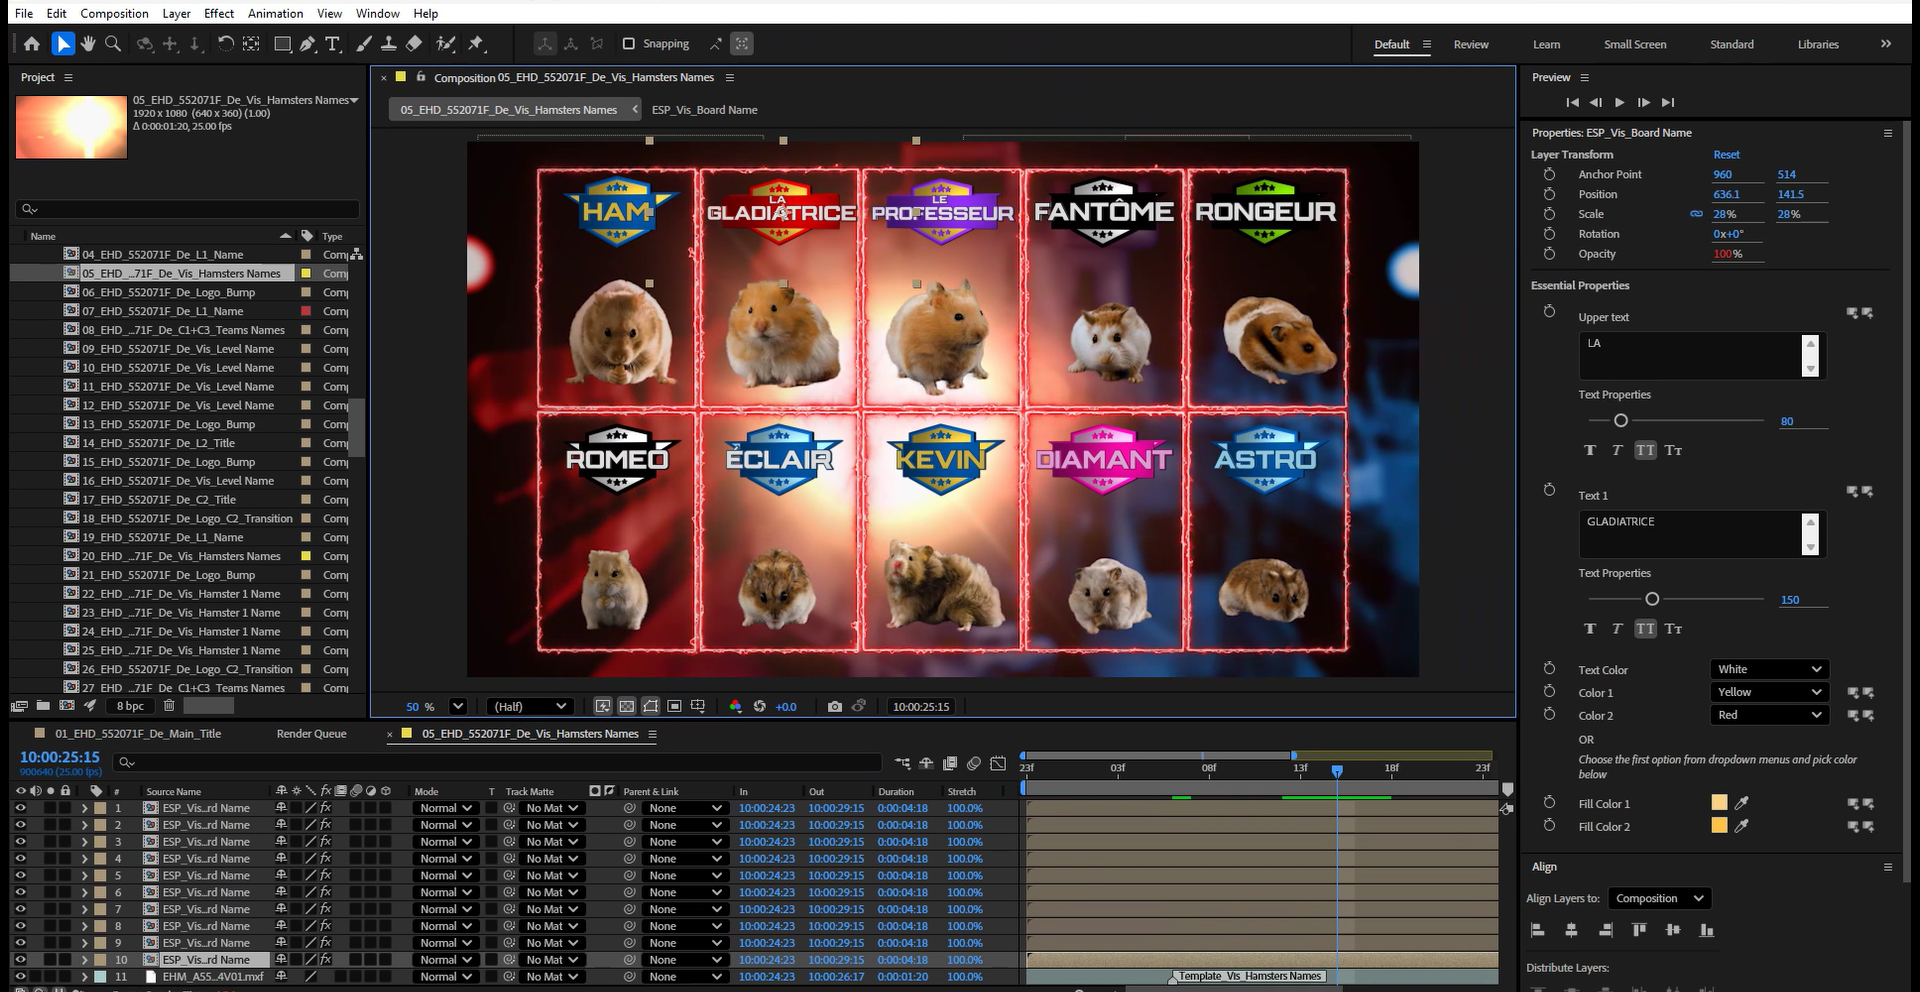Screen dimensions: 1920x992
Task: Select the Puppet Pin tool
Action: (476, 43)
